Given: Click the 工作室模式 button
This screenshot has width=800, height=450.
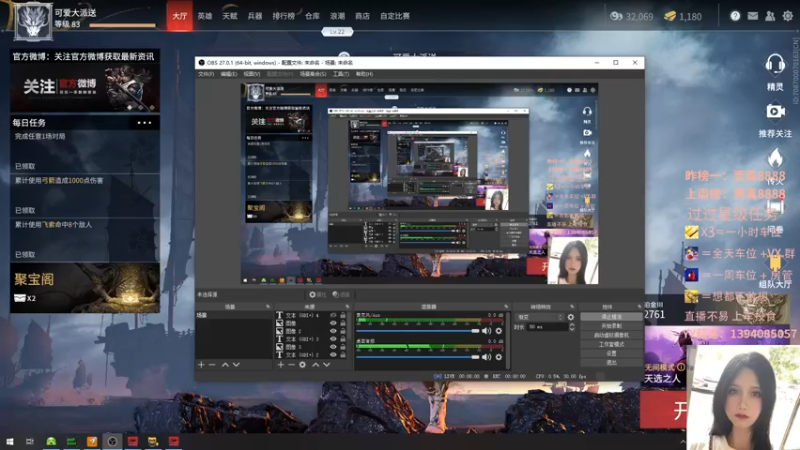Looking at the screenshot, I should tap(611, 344).
